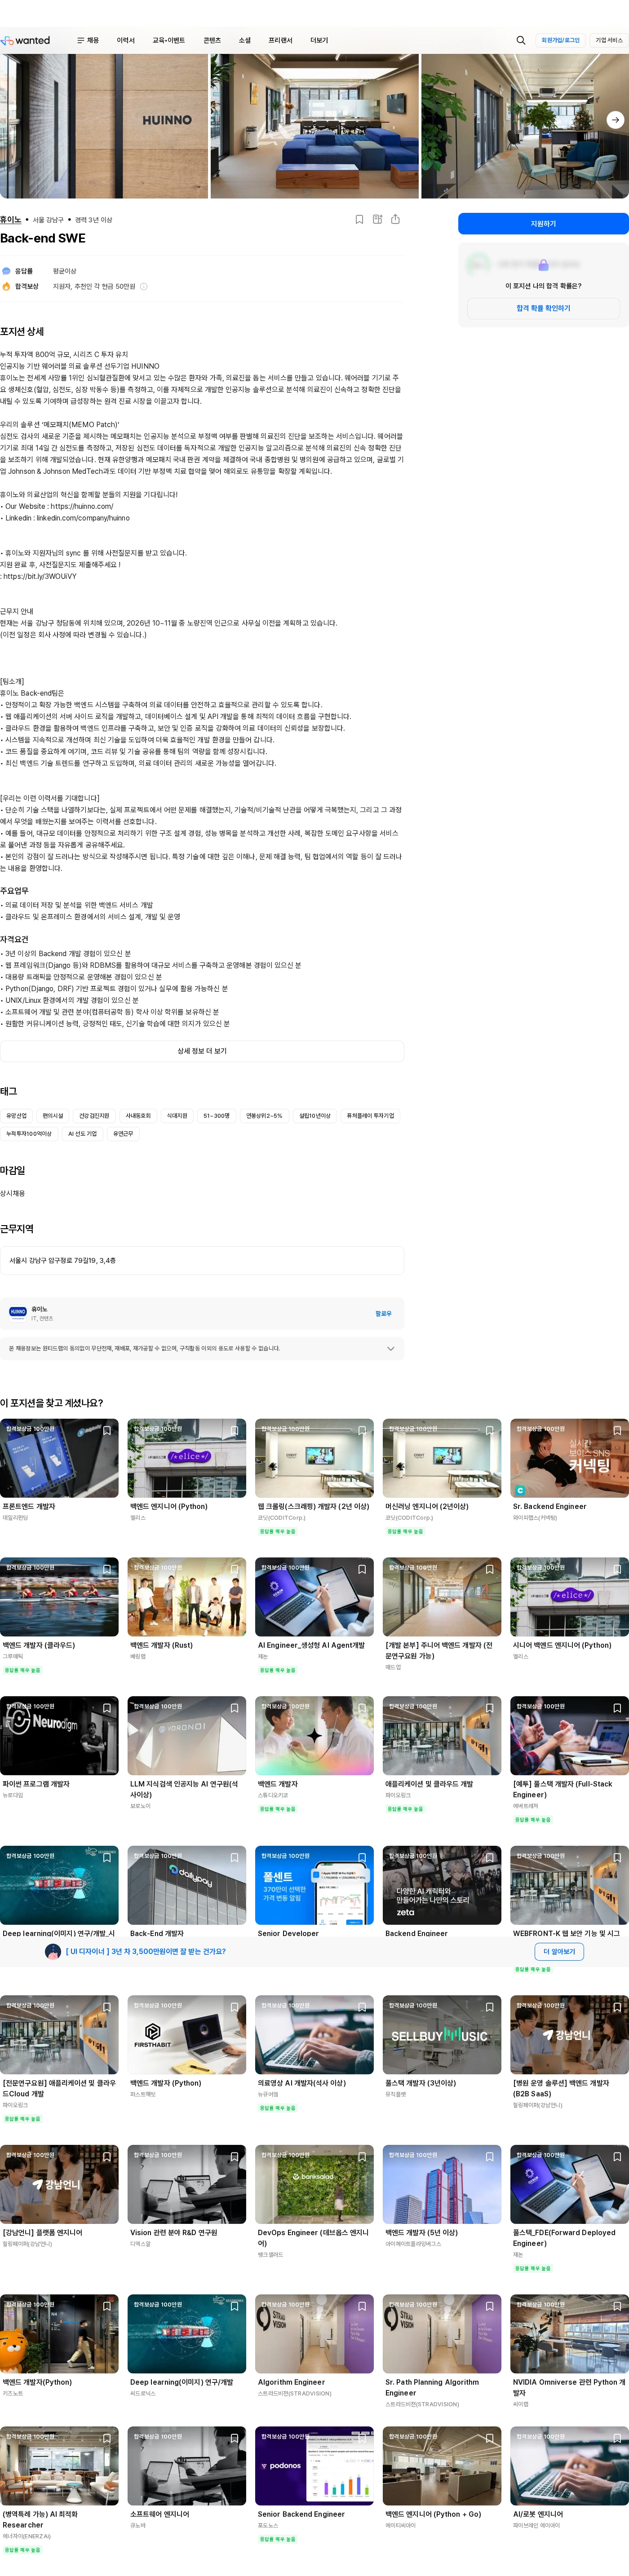
Task: Select the AI 선도 기업 tag
Action: coord(82,1134)
